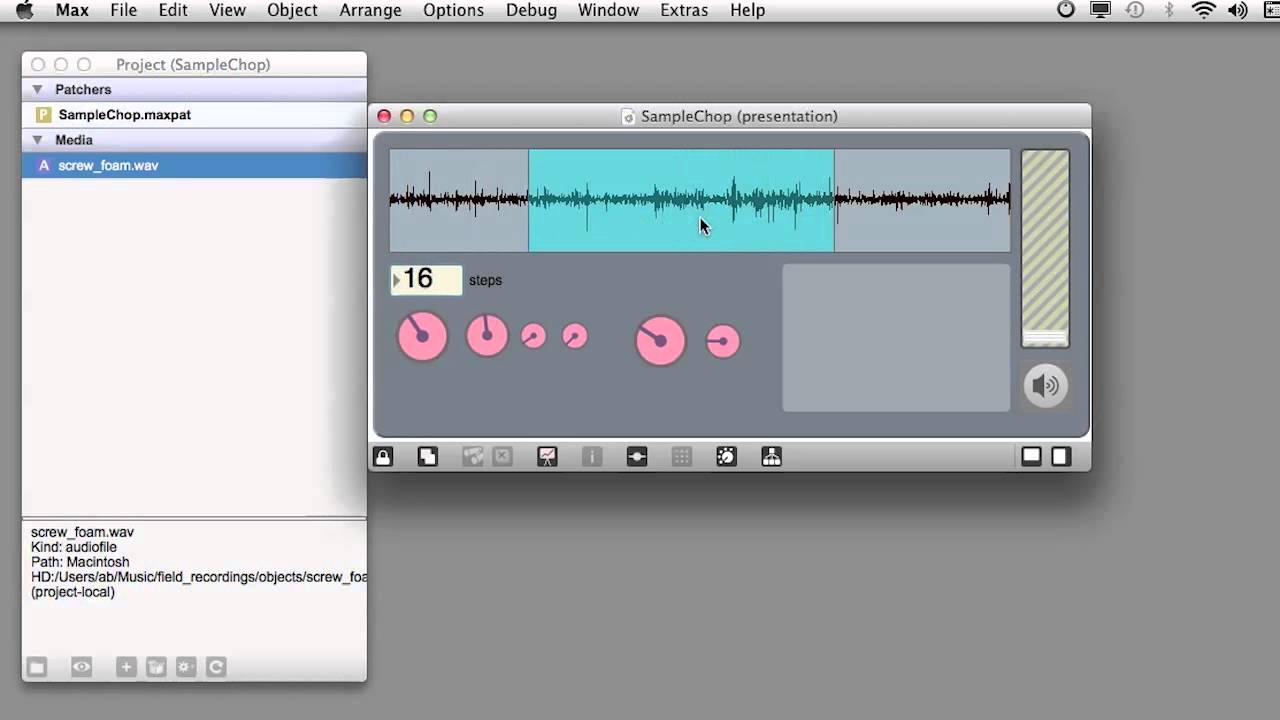This screenshot has height=720, width=1280.
Task: Open the Max application menu
Action: (72, 10)
